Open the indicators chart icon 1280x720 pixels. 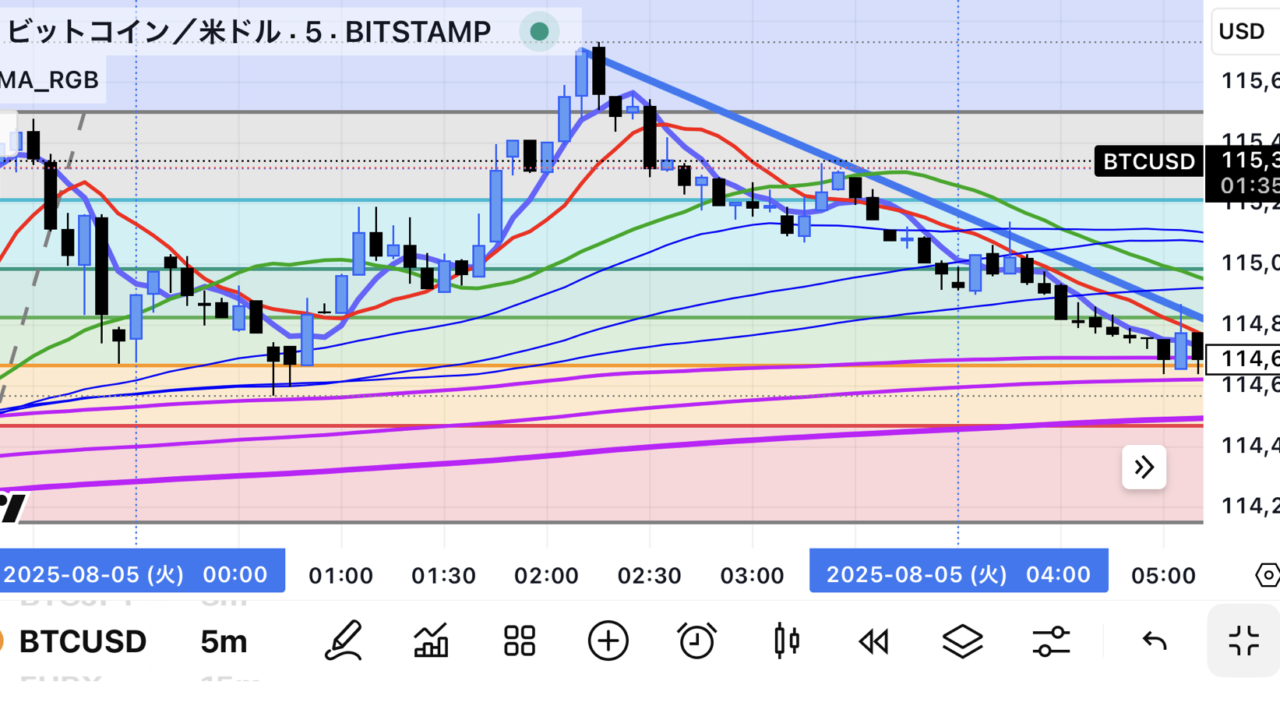(431, 641)
